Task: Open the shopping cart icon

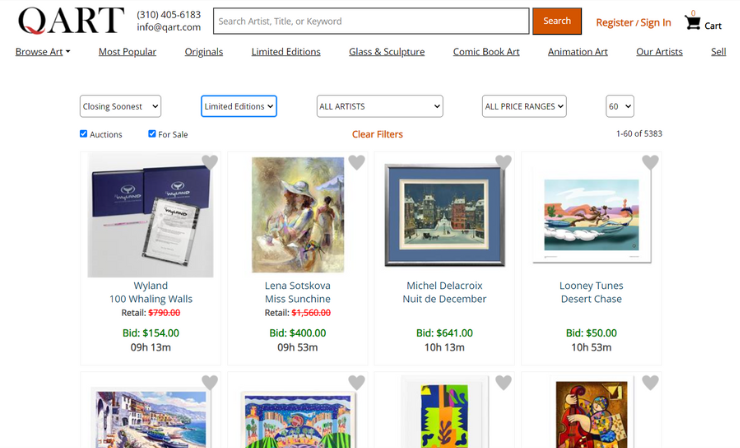Action: [692, 22]
